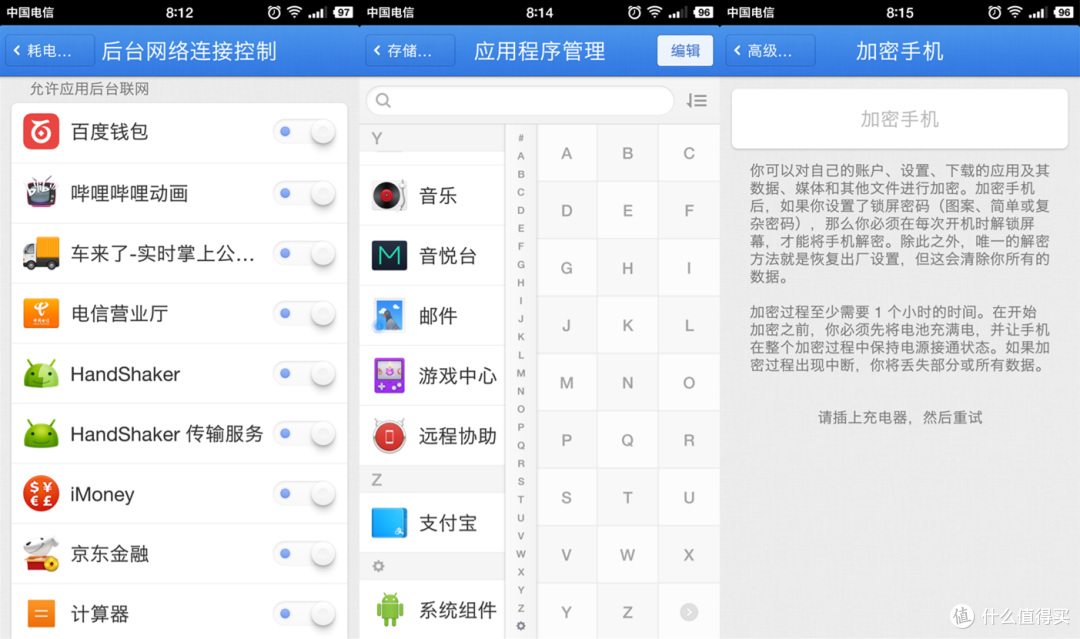
Task: Click the arrow button after Z in grid
Action: (x=689, y=612)
